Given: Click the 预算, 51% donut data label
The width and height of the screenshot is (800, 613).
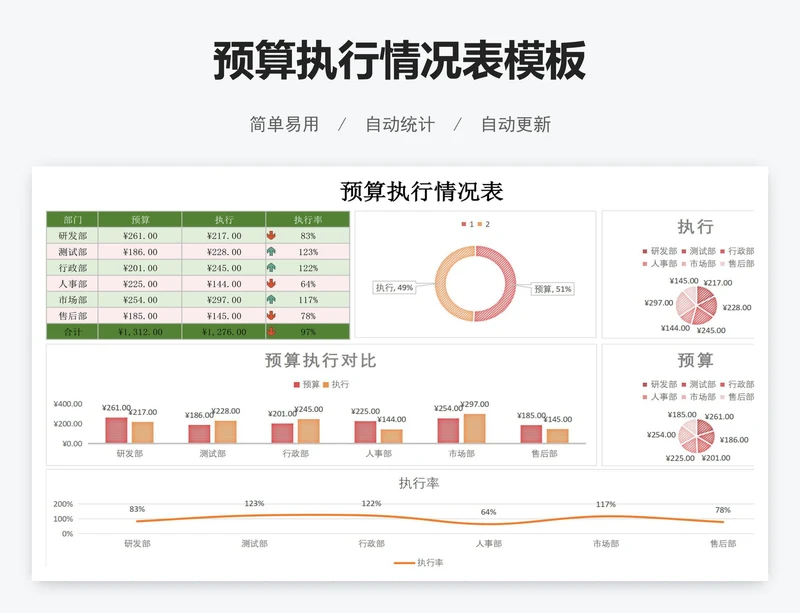Looking at the screenshot, I should [x=553, y=289].
